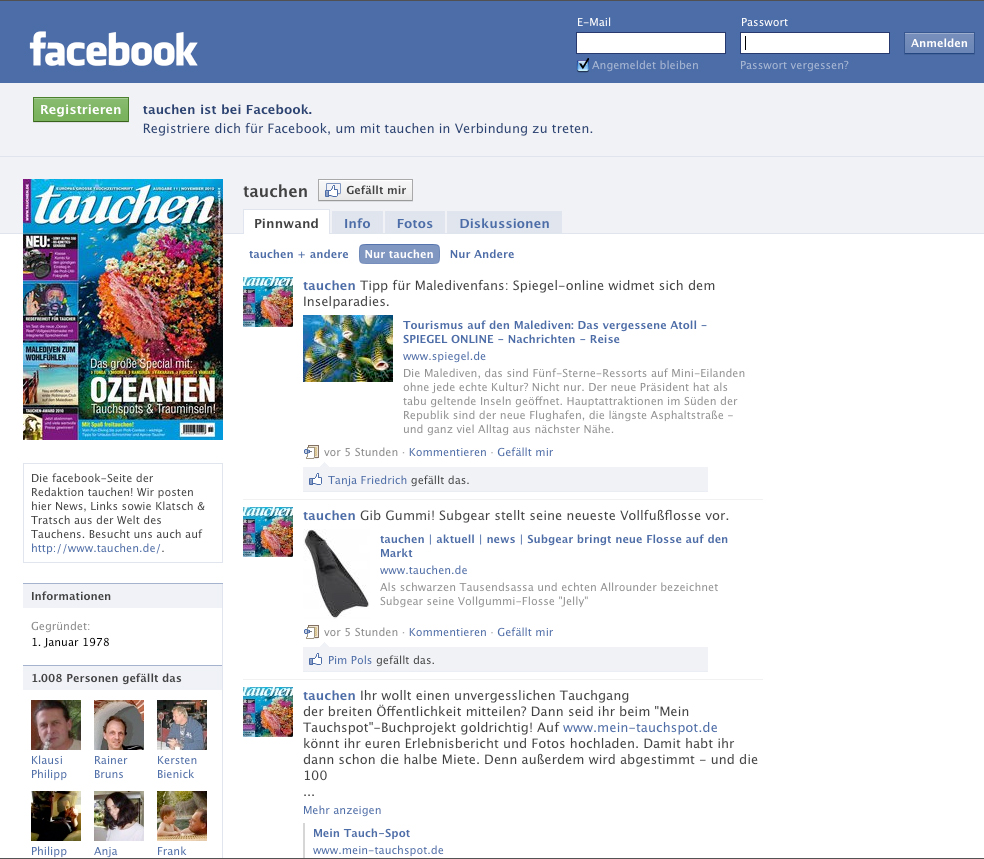Viewport: 984px width, 859px height.
Task: Click the Gefällt mir button beside tauchen
Action: 365,190
